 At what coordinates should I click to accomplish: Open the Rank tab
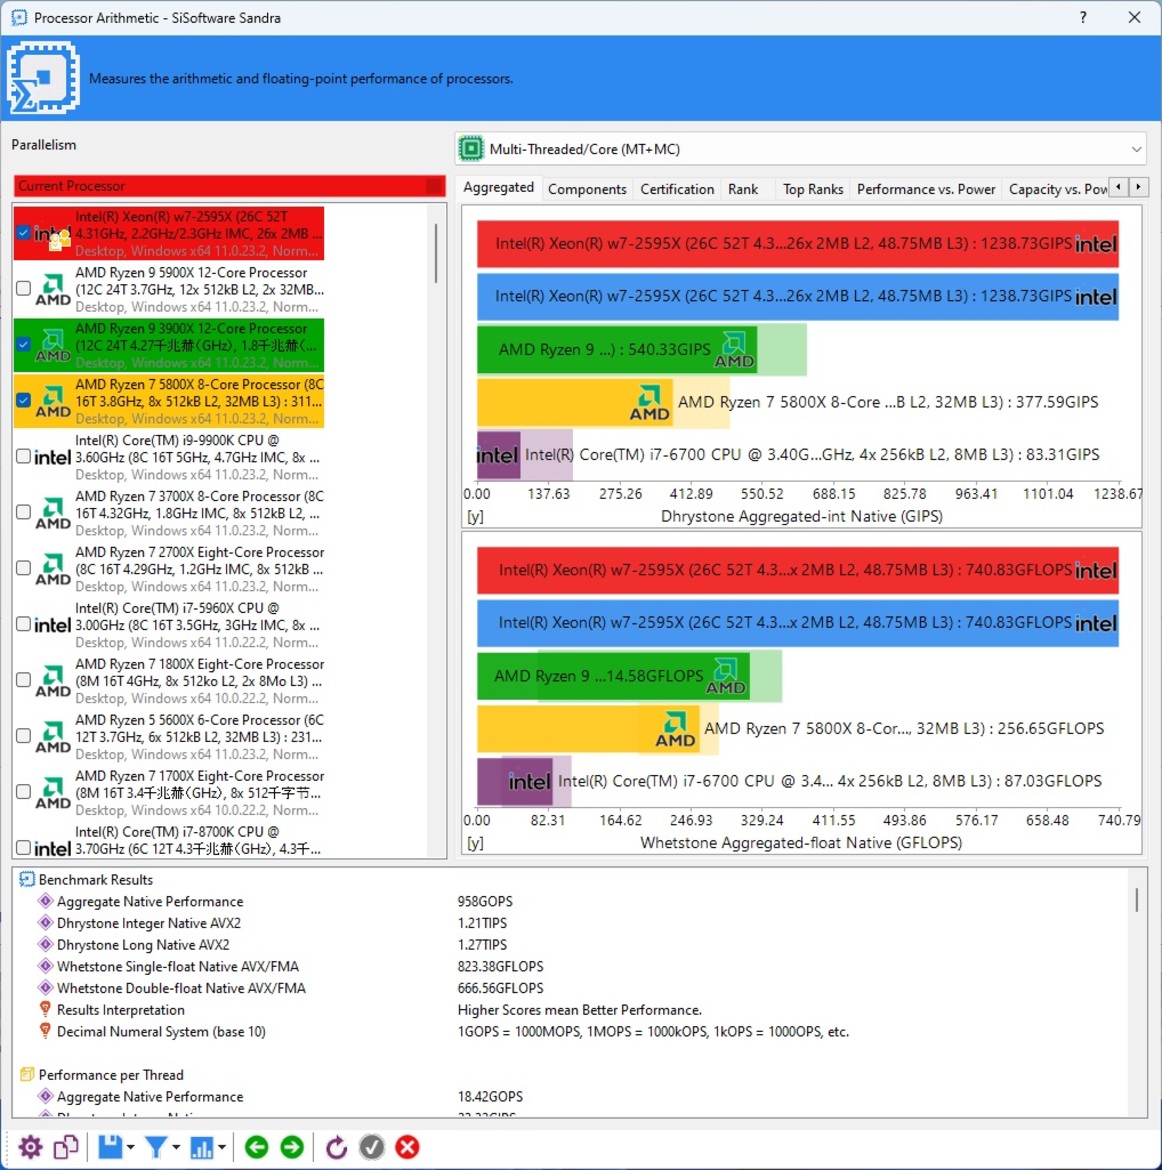743,189
